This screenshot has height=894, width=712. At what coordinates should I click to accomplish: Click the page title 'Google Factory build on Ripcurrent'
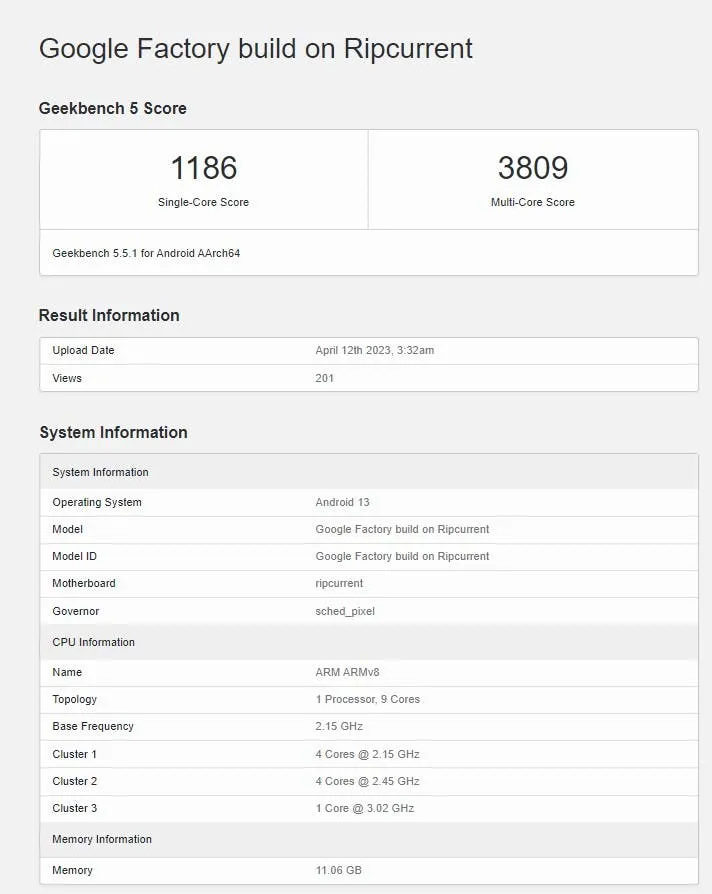[x=255, y=49]
